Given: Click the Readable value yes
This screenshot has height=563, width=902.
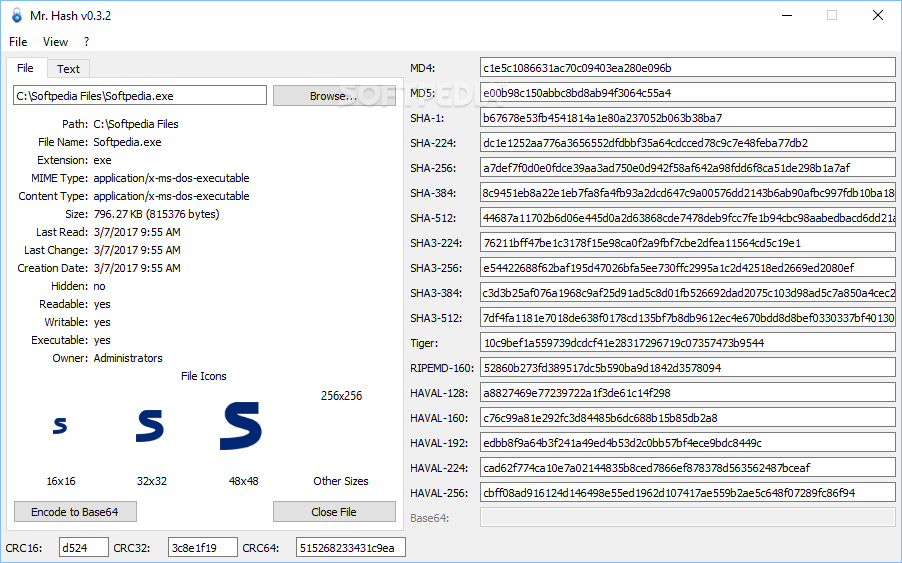Looking at the screenshot, I should coord(102,304).
